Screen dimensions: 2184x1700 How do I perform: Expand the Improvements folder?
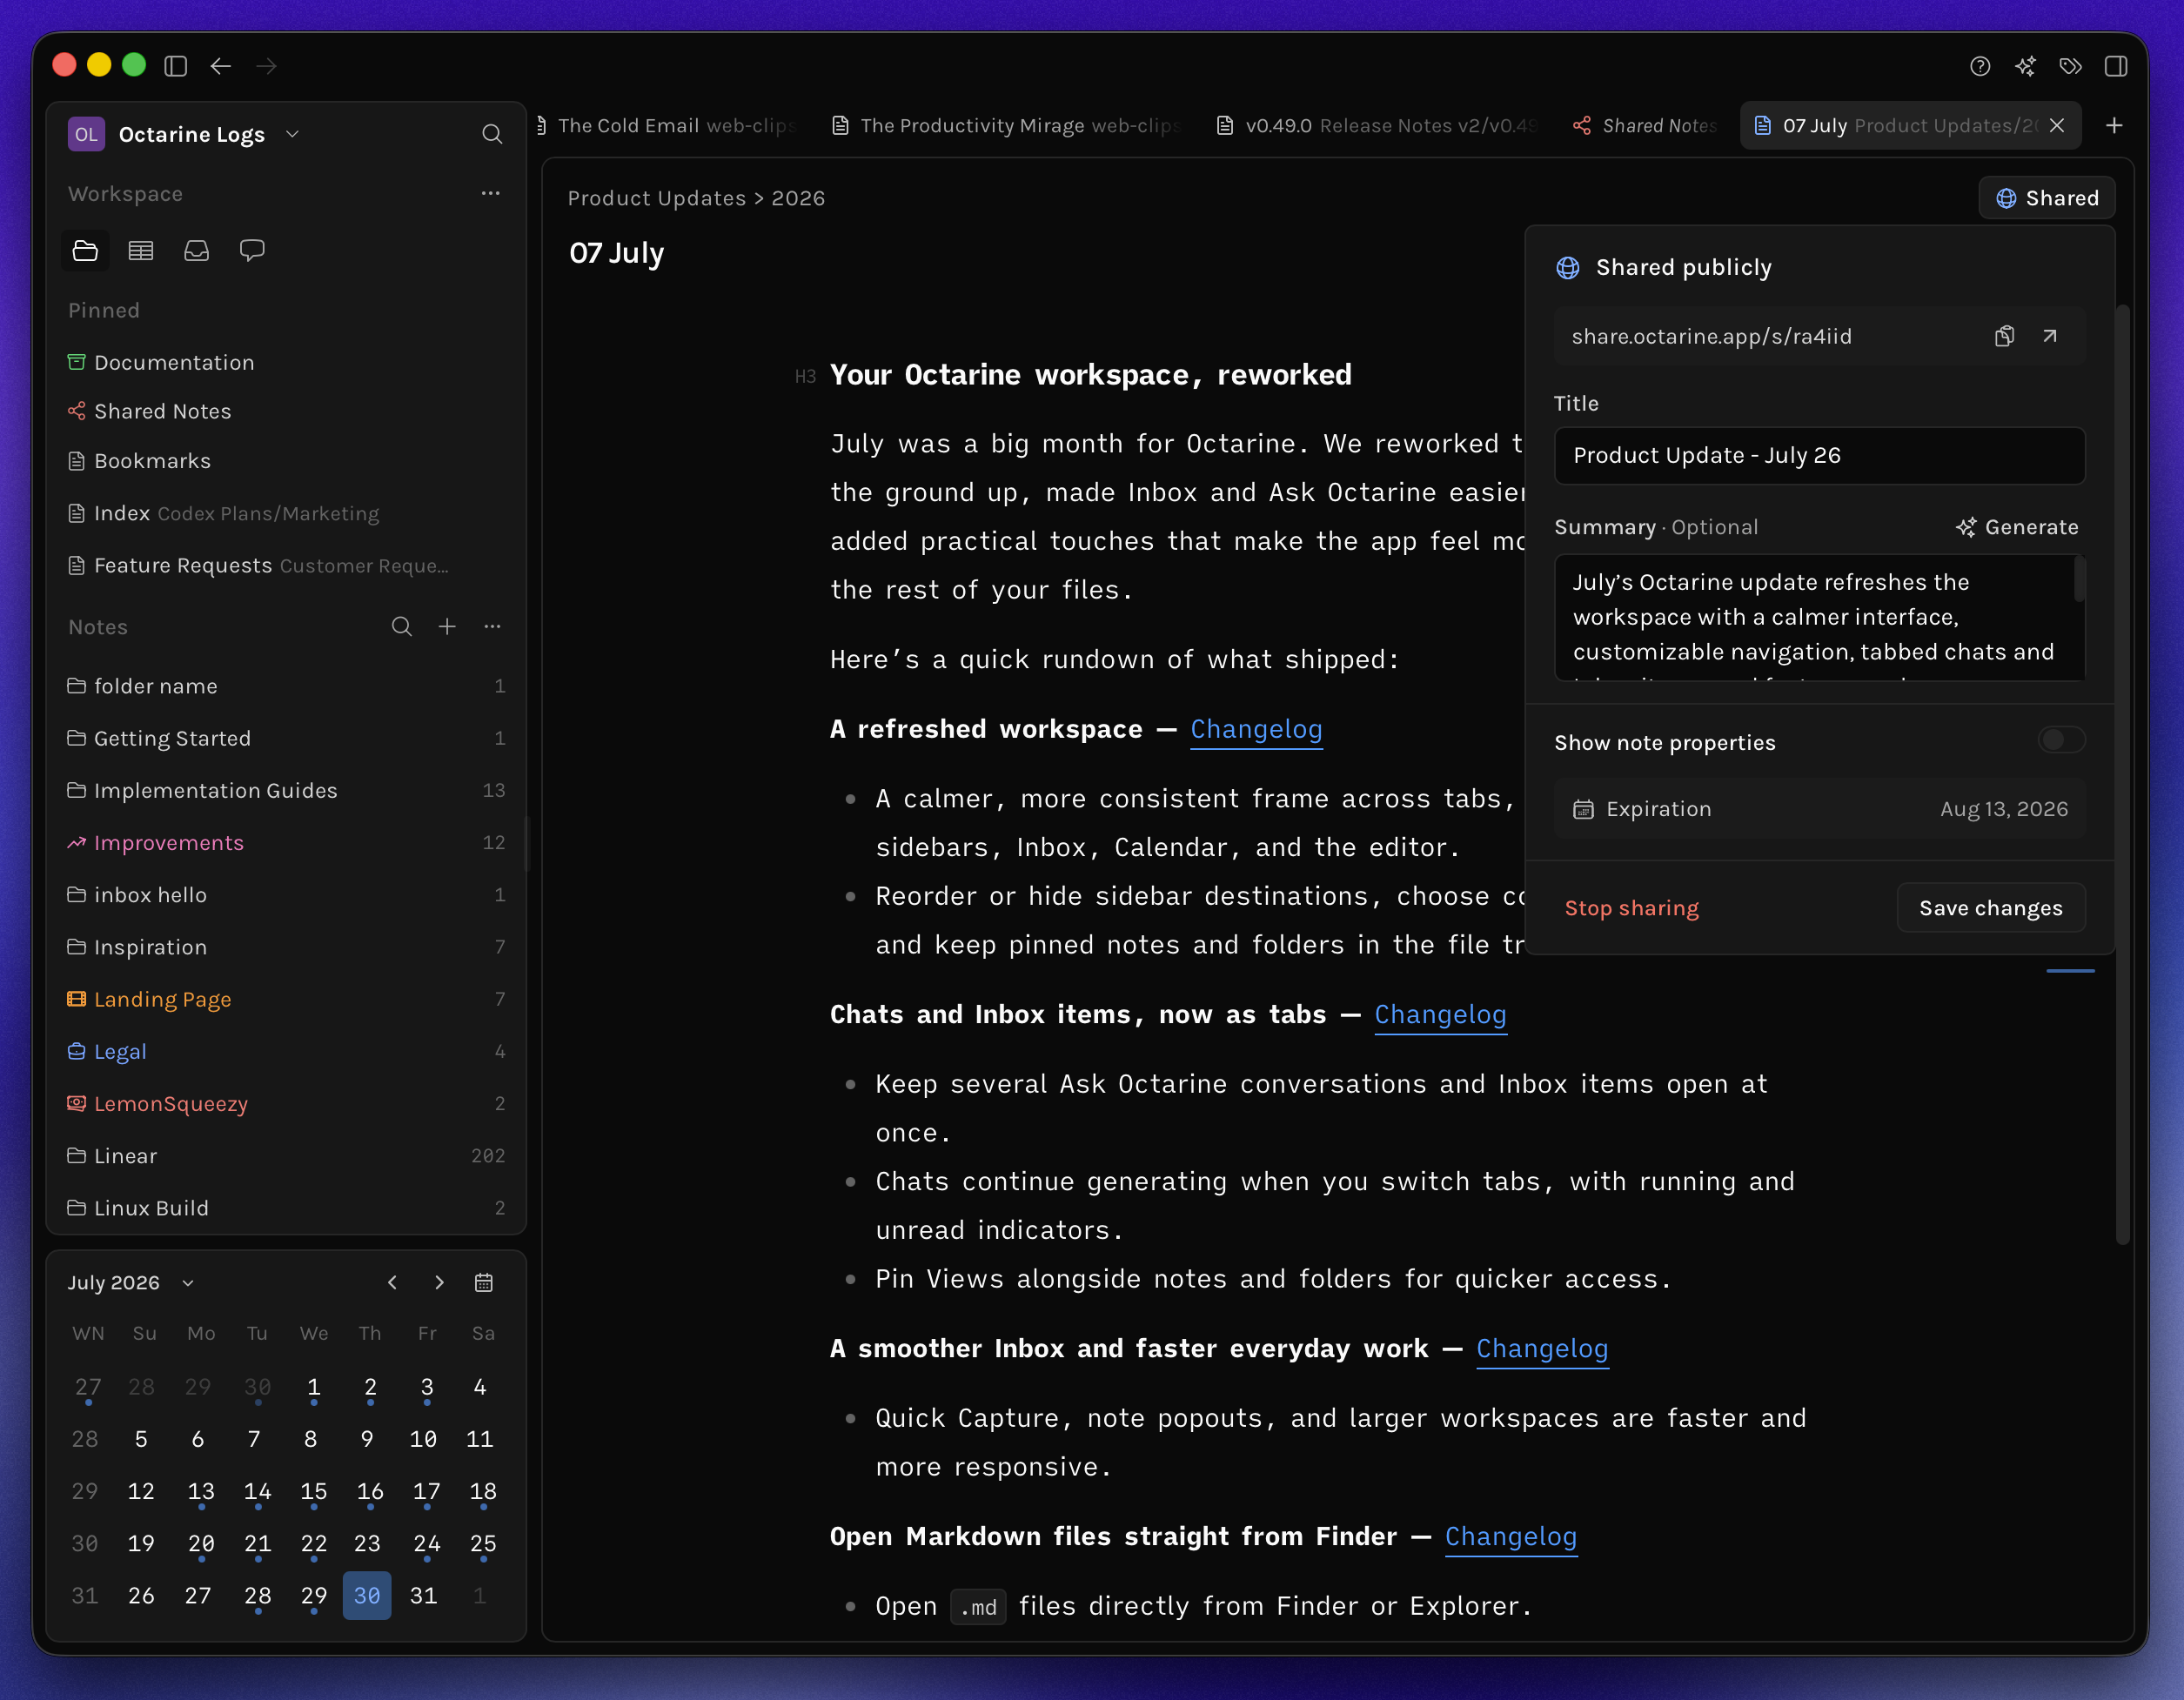coord(286,843)
